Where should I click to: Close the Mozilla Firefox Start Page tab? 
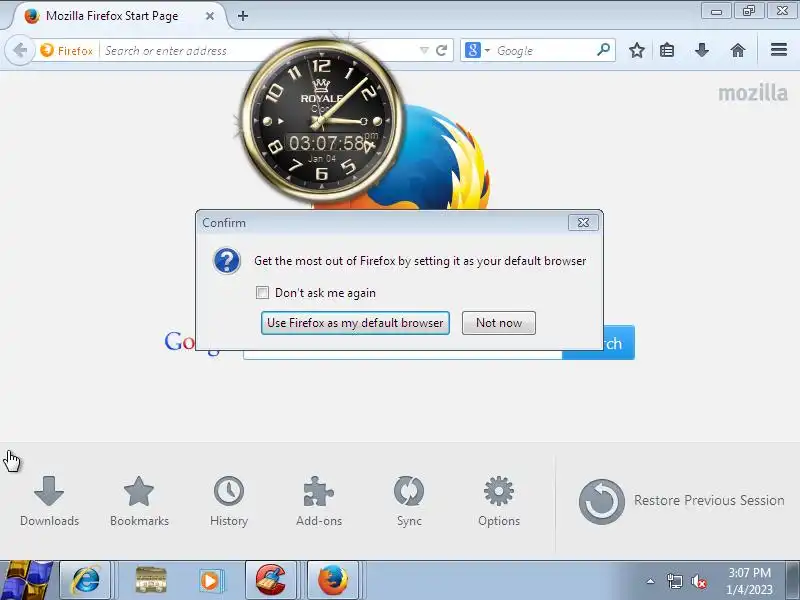click(x=210, y=16)
